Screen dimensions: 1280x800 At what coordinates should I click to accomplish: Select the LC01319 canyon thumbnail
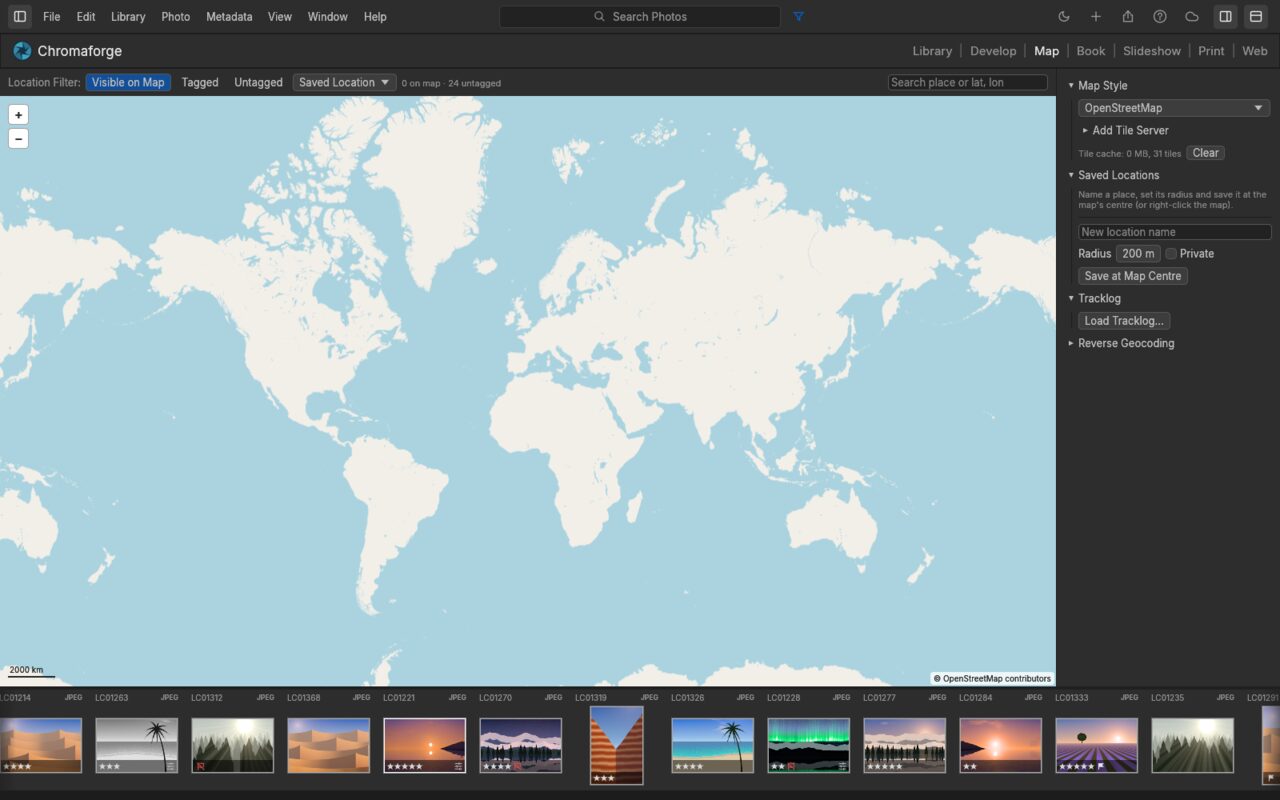point(616,745)
